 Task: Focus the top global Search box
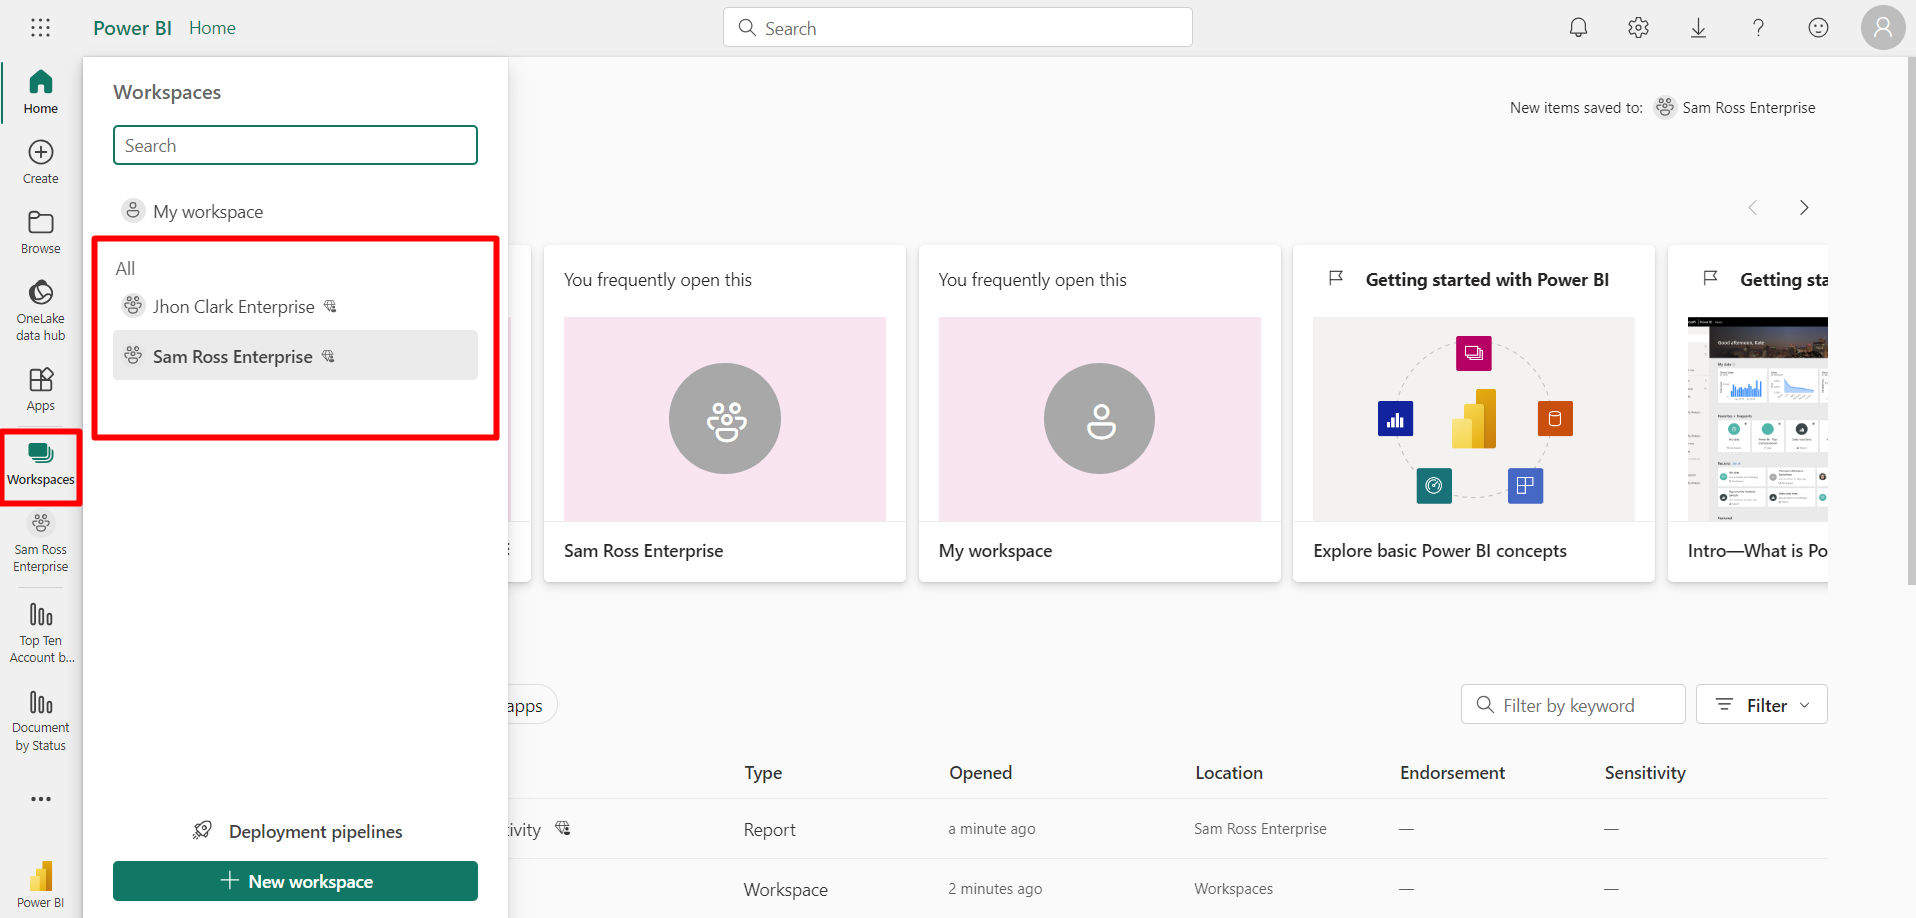[x=958, y=28]
